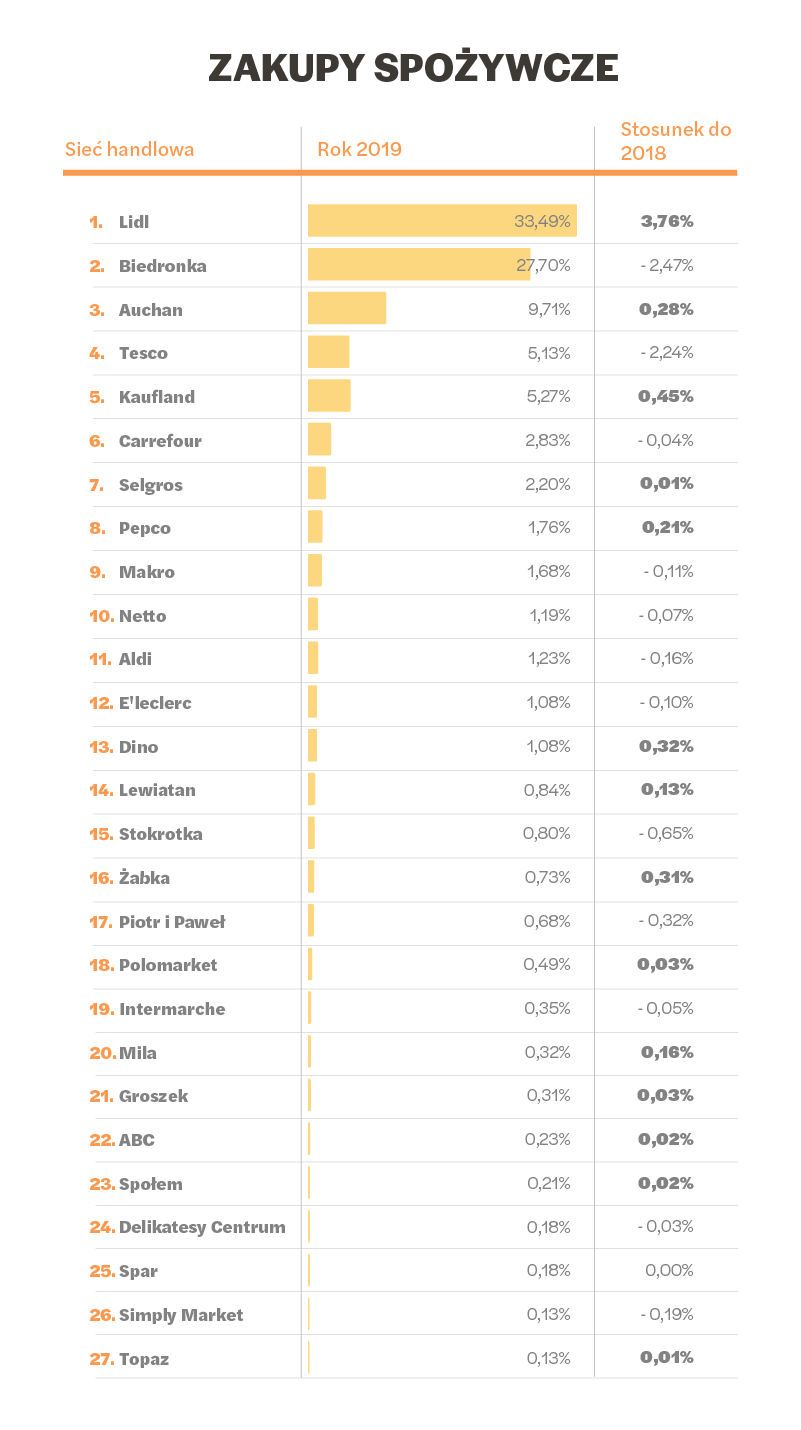801x1430 pixels.
Task: Click the Stokrotka -0,65% change value
Action: pos(666,833)
